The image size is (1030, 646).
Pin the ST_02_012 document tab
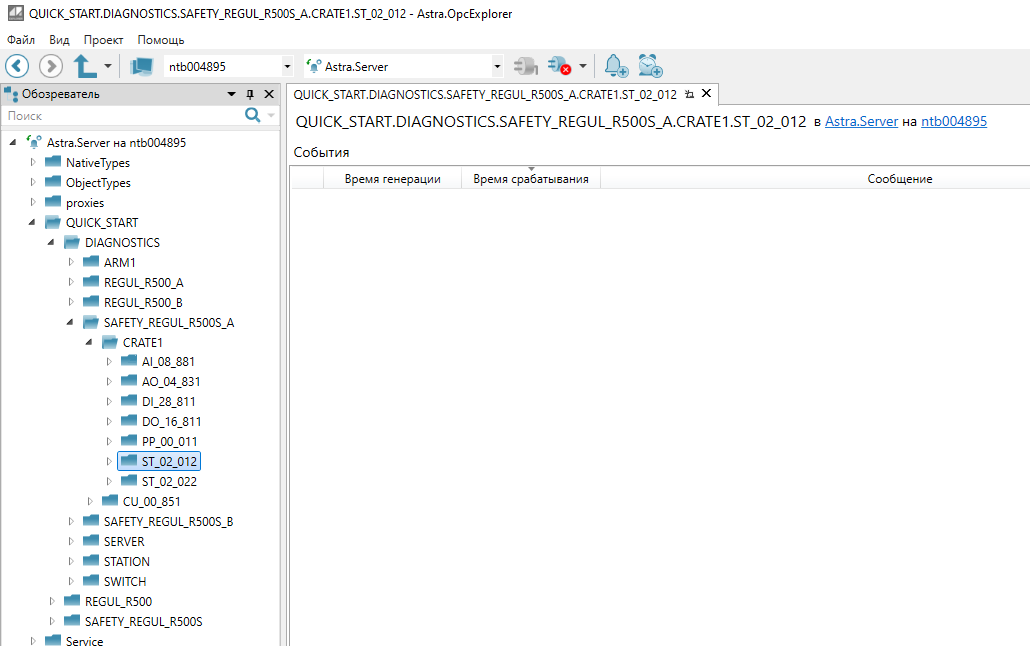(x=689, y=94)
